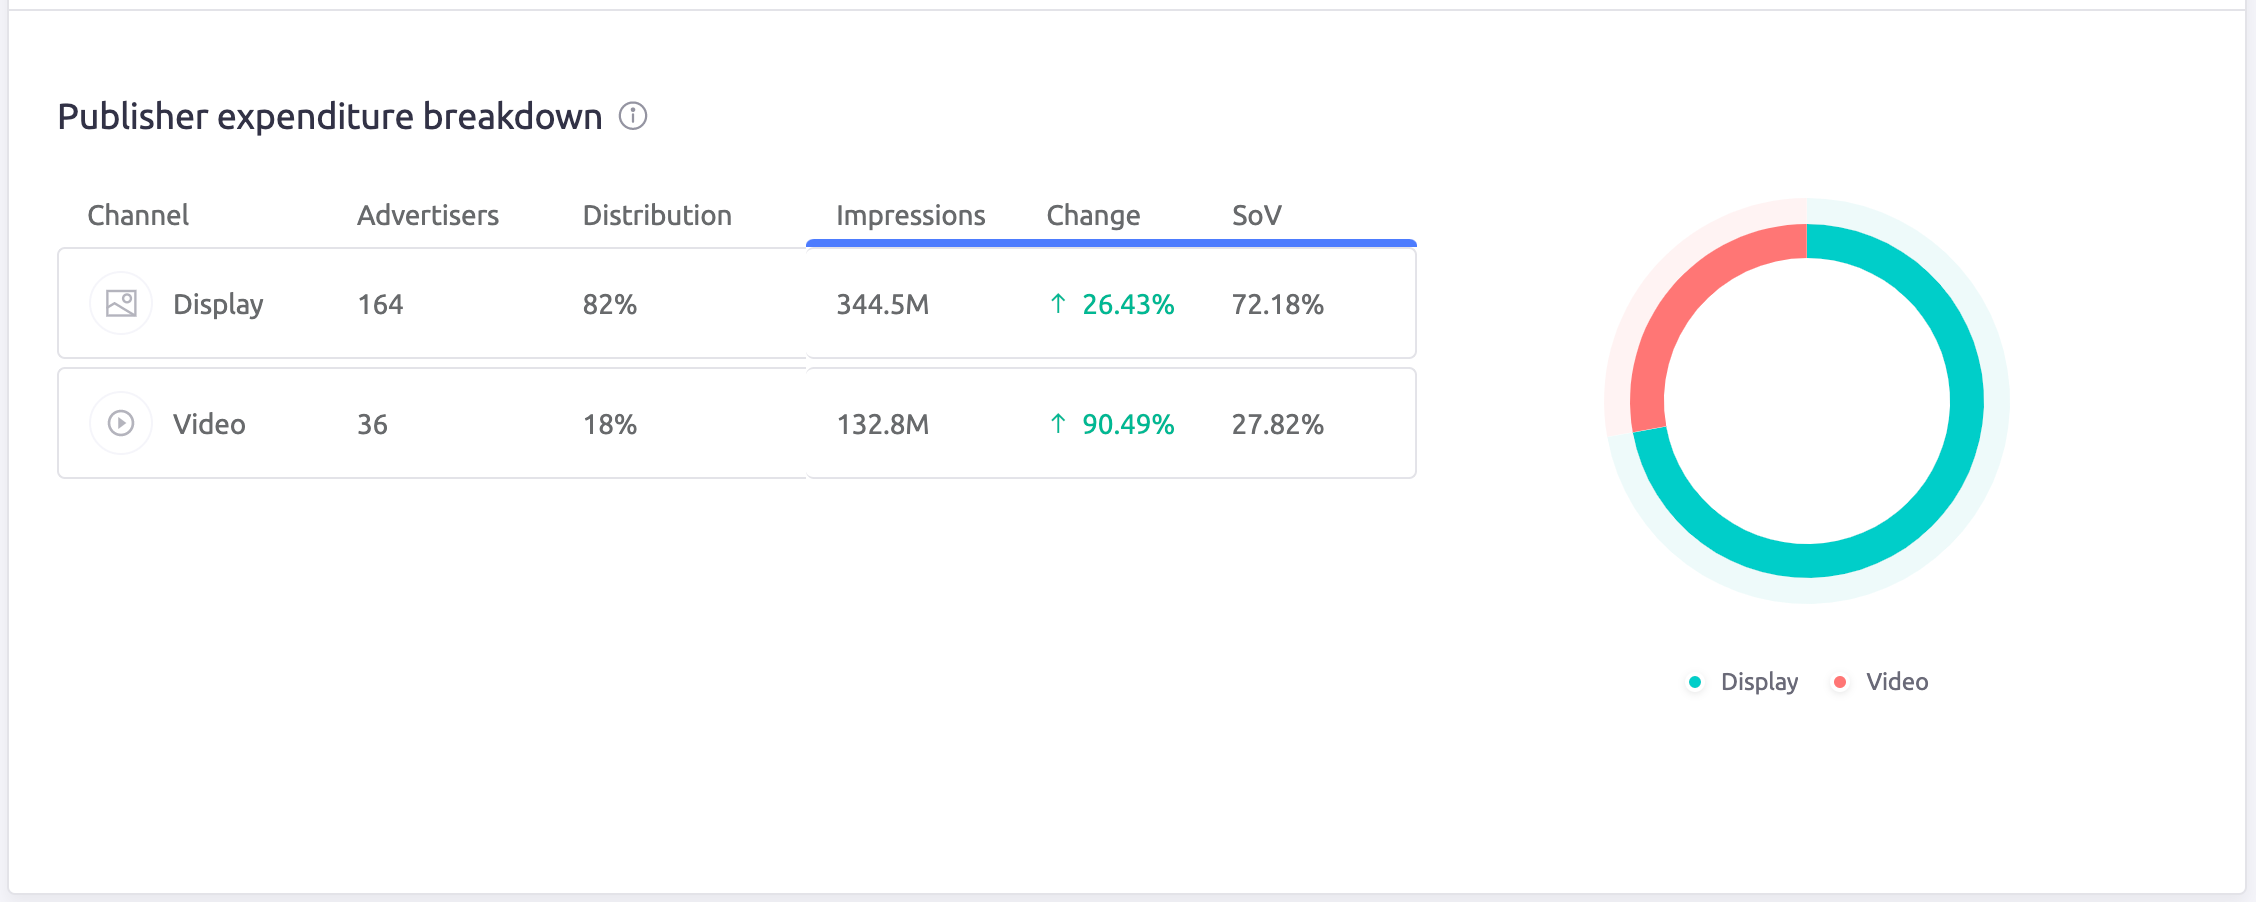
Task: Click the Publisher expenditure breakdown heading
Action: click(330, 117)
